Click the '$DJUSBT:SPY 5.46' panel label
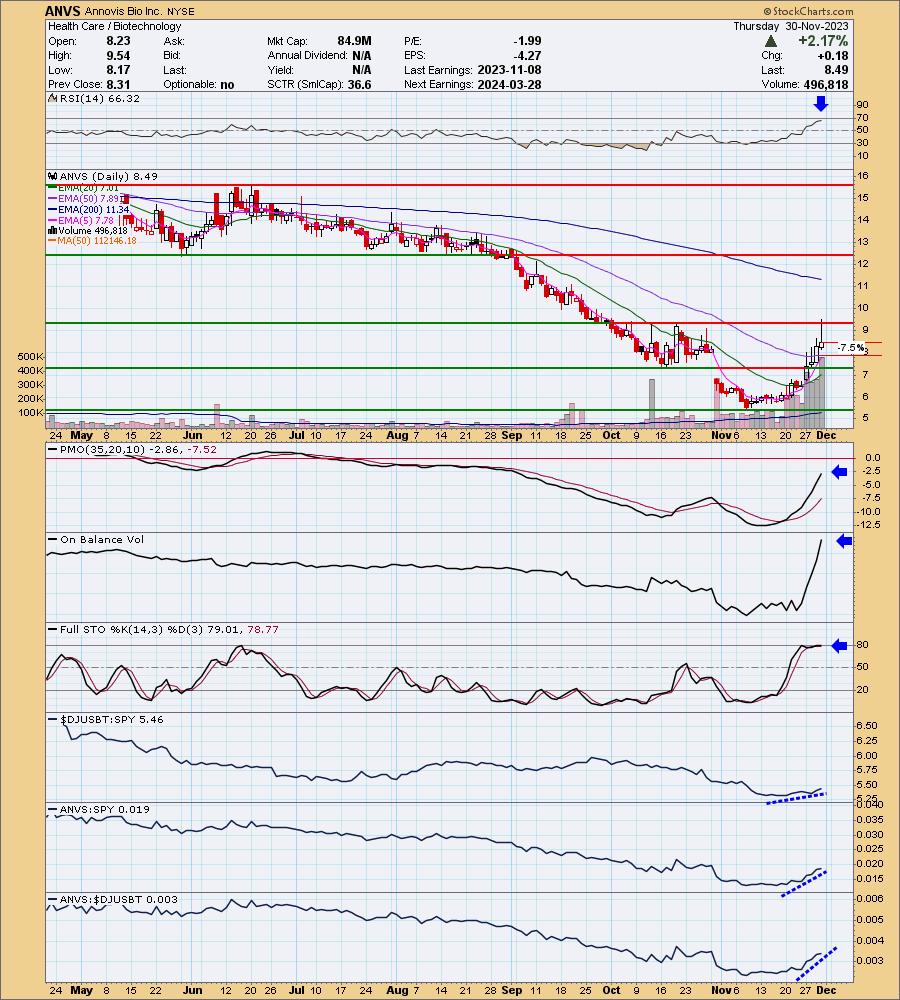 coord(112,719)
